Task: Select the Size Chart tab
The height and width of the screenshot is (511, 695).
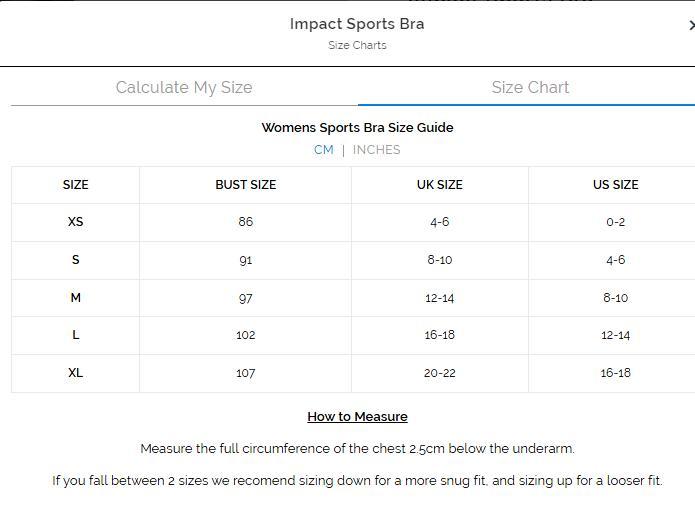Action: [x=530, y=87]
